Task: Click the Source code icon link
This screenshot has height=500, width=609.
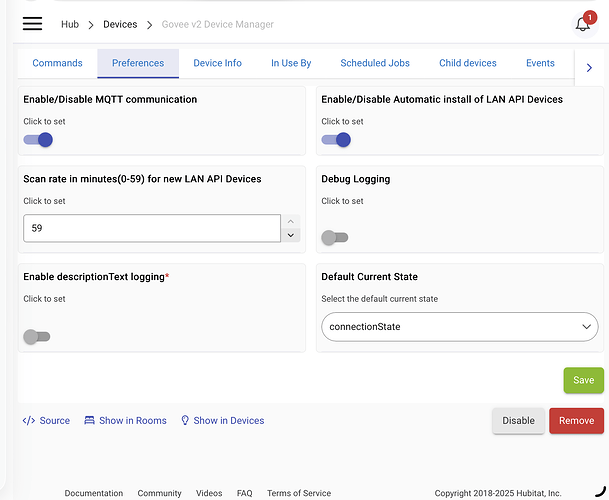Action: [x=29, y=421]
